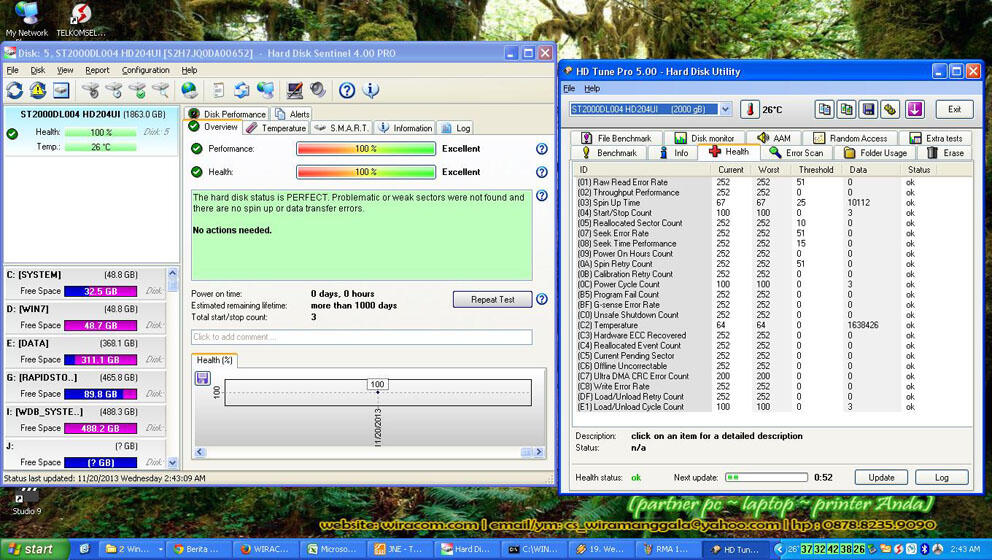Click HD Tune copy text to clipboard icon
The width and height of the screenshot is (992, 560).
[824, 109]
